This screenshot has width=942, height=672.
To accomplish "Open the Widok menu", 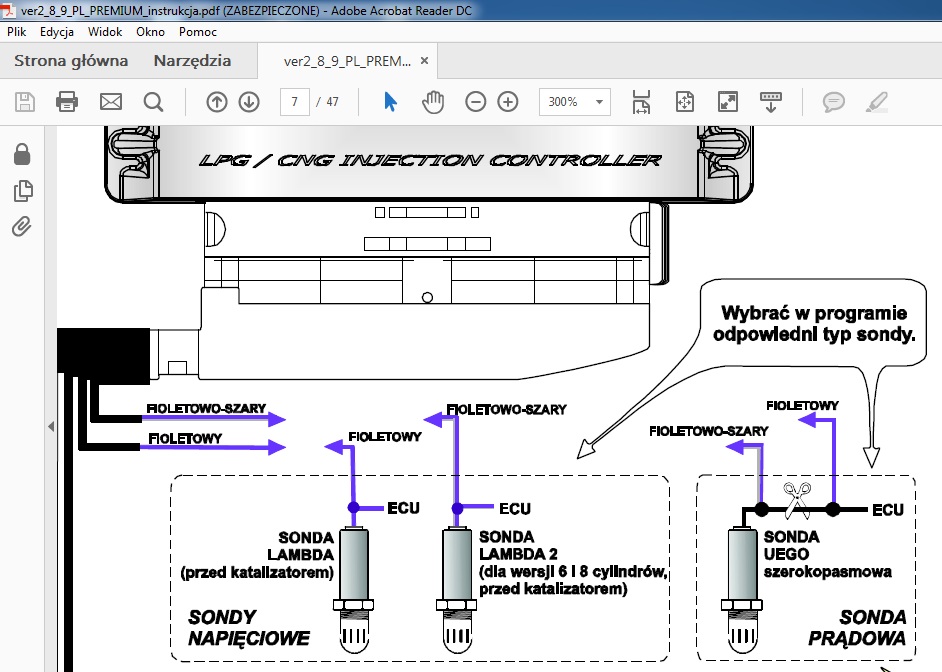I will tap(105, 32).
